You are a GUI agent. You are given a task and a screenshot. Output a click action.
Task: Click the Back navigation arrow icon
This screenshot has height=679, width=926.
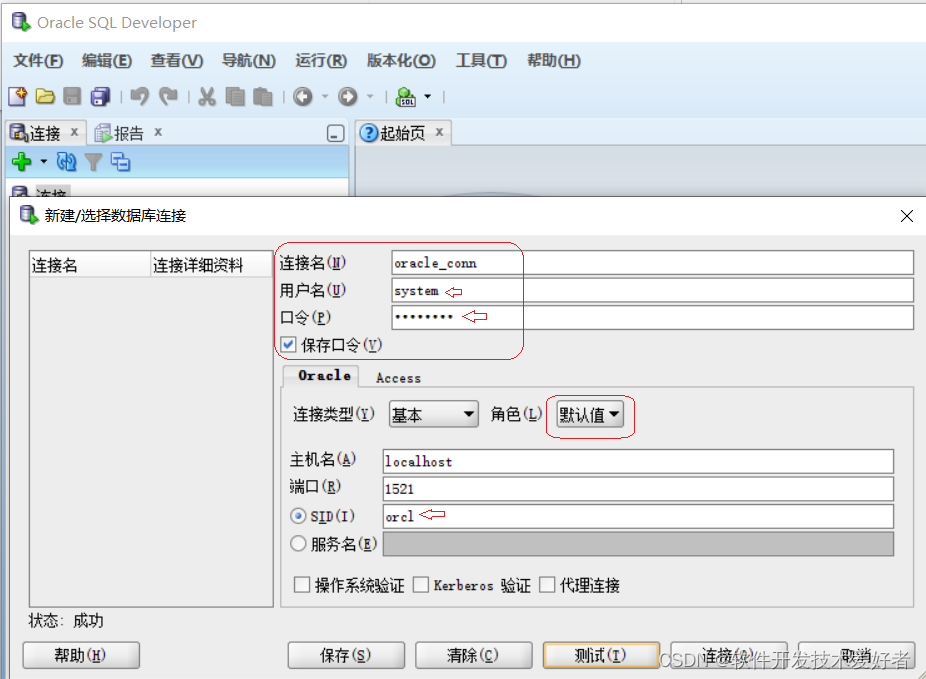pos(303,96)
